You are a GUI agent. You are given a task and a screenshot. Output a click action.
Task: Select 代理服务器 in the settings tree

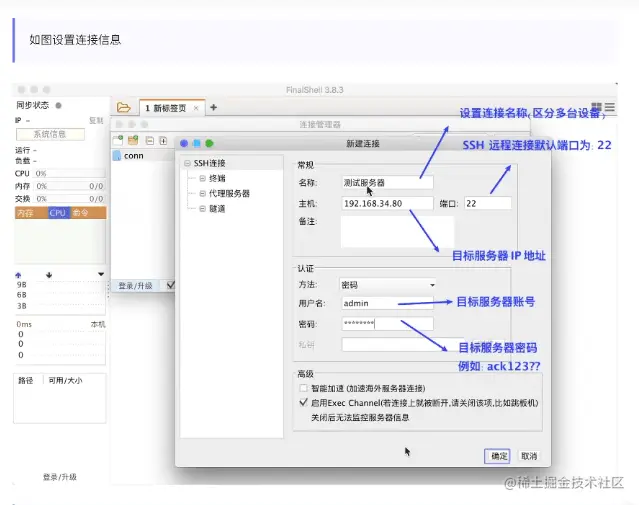[x=229, y=193]
